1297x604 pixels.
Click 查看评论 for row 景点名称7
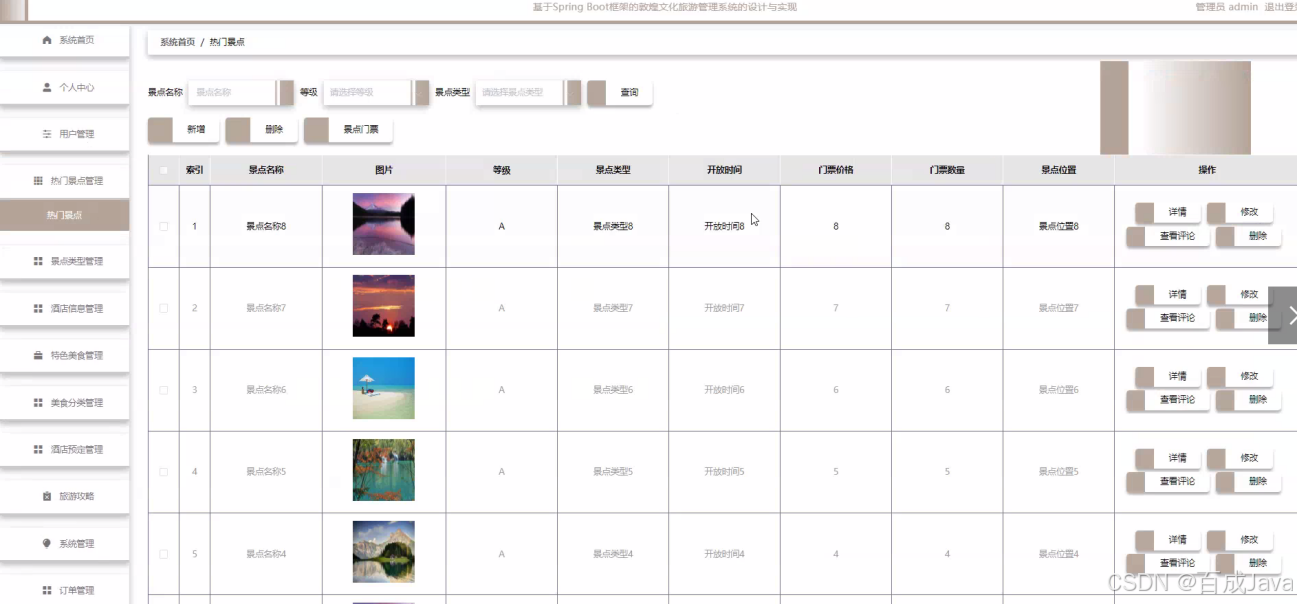[x=1167, y=318]
